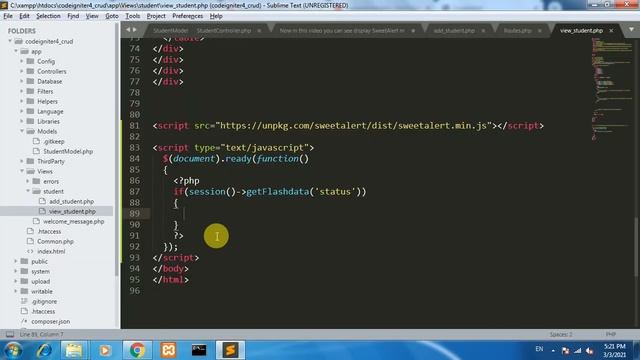
Task: Close the add_student.php tab
Action: click(483, 31)
